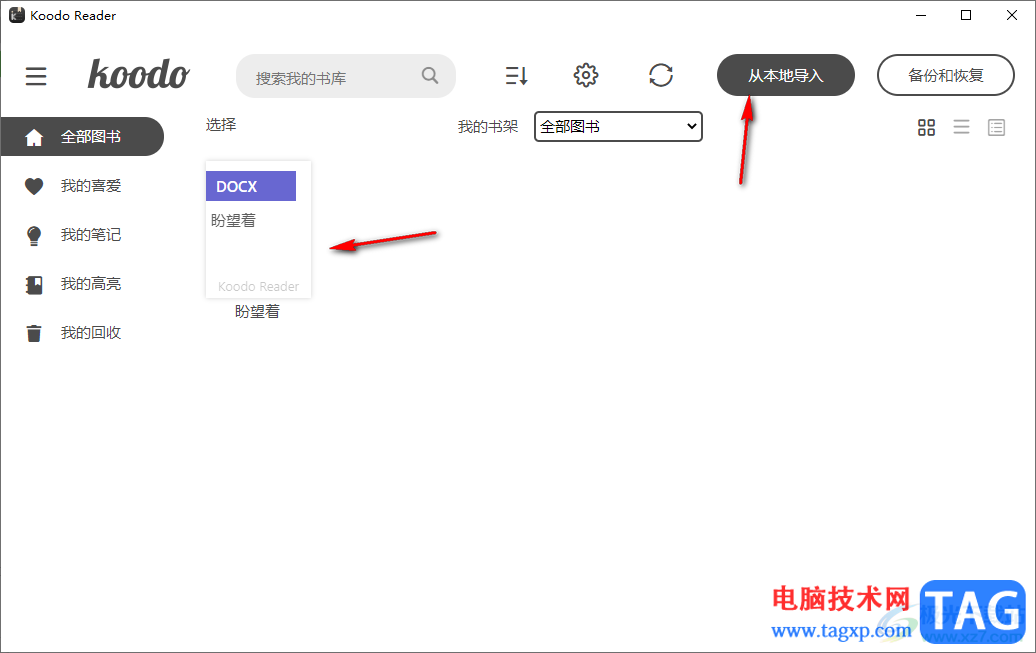The width and height of the screenshot is (1036, 653).
Task: Maximize the Koodo Reader window
Action: tap(966, 15)
